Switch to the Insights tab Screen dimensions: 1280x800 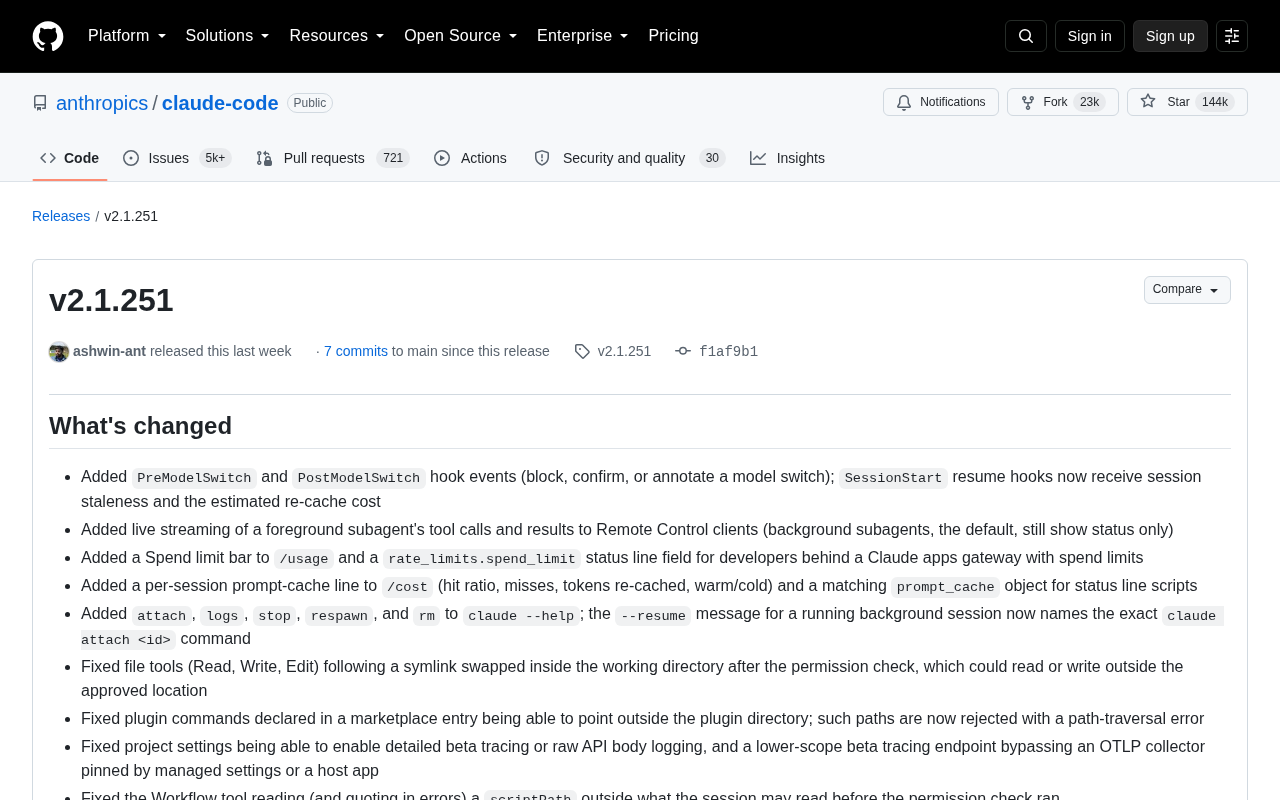[788, 158]
